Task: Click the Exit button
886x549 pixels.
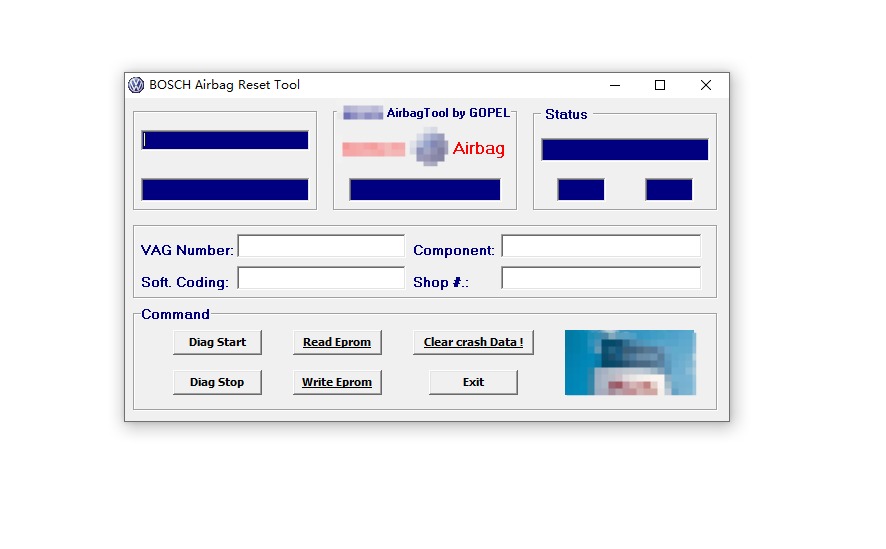Action: pyautogui.click(x=473, y=382)
